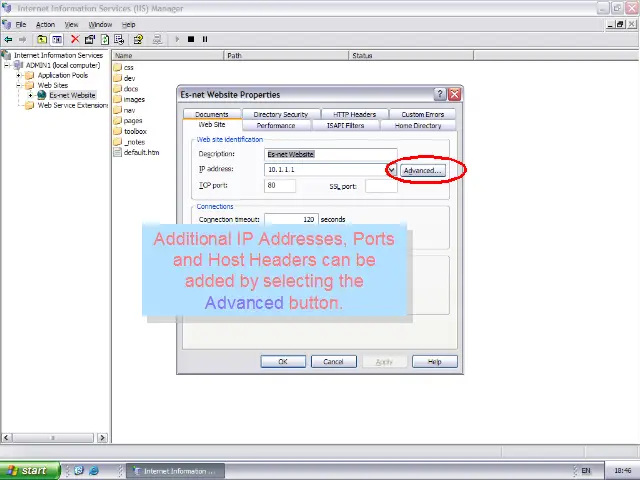Click the nav folder icon

118,110
